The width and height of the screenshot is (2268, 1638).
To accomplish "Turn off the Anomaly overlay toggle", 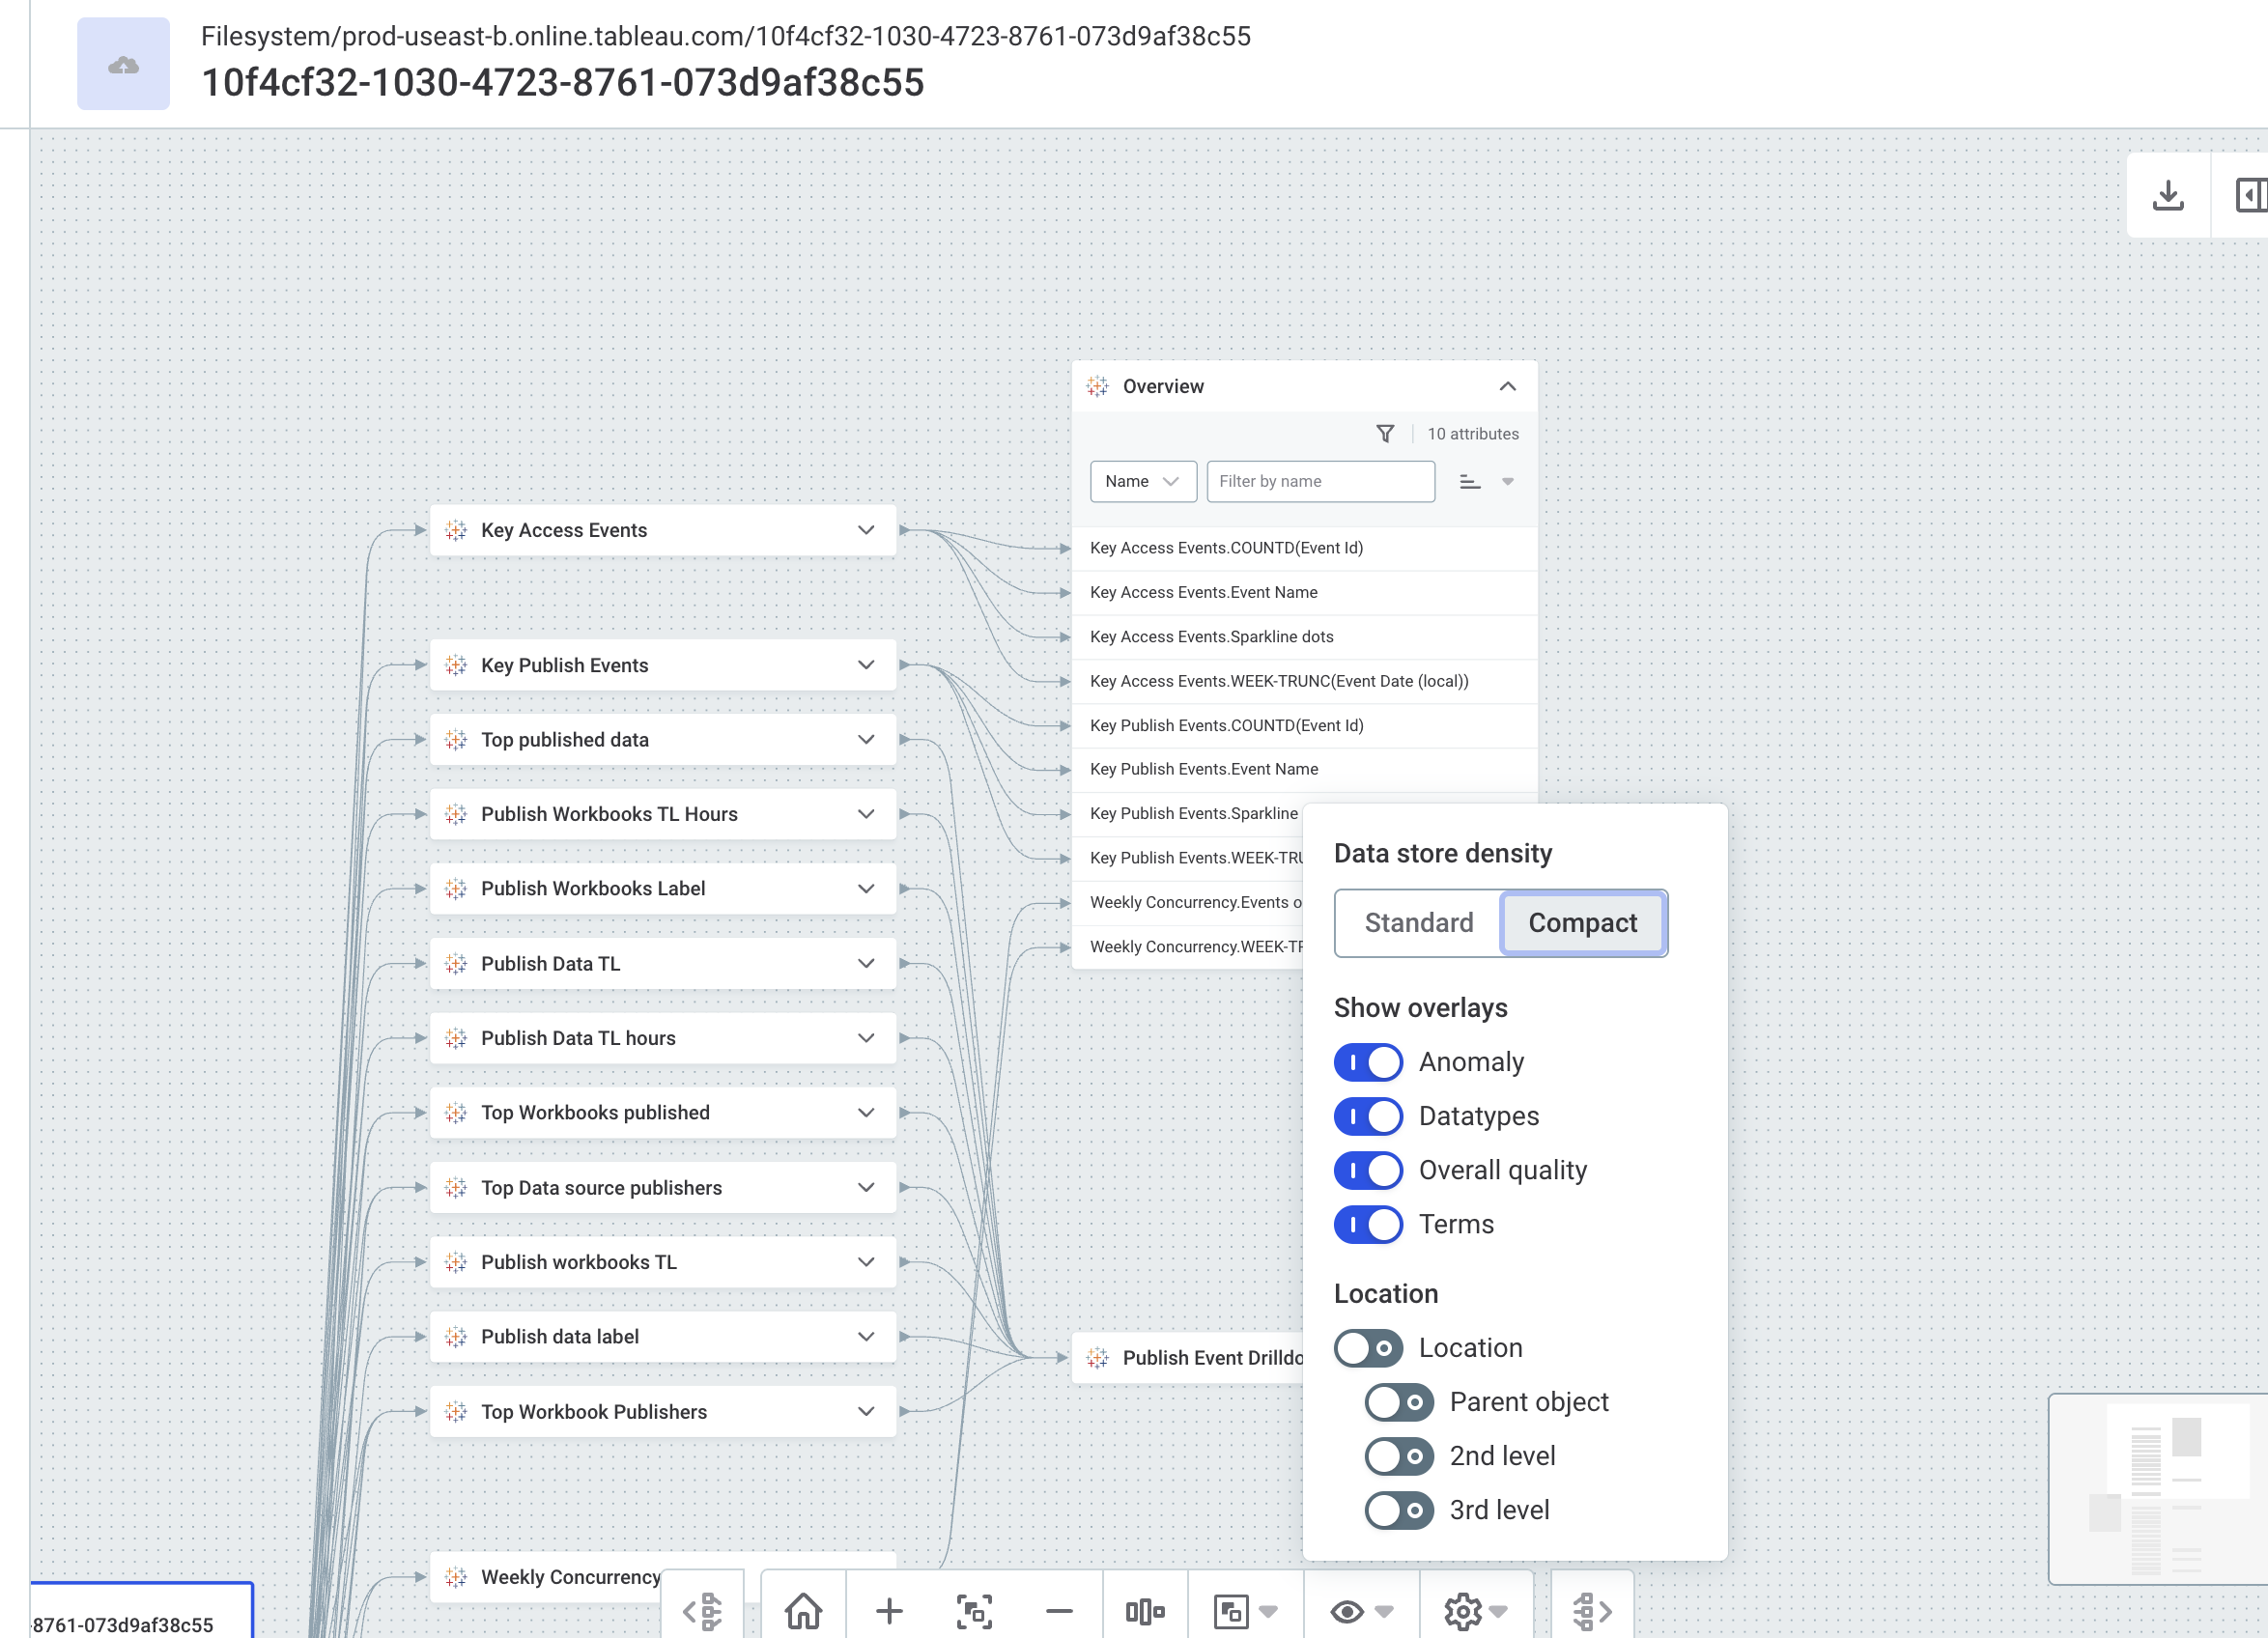I will click(x=1367, y=1062).
